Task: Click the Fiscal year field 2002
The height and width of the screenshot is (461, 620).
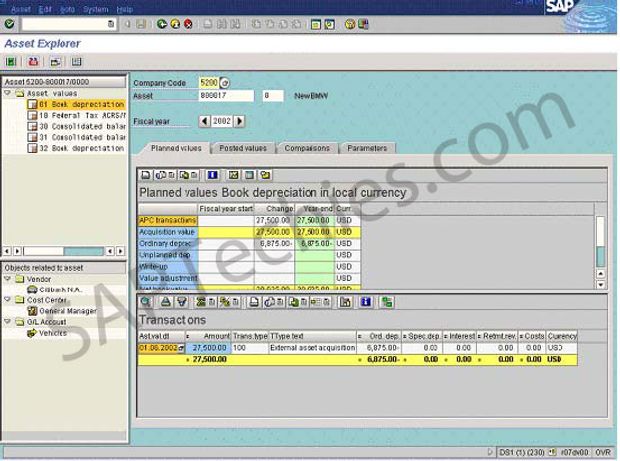Action: [x=221, y=121]
